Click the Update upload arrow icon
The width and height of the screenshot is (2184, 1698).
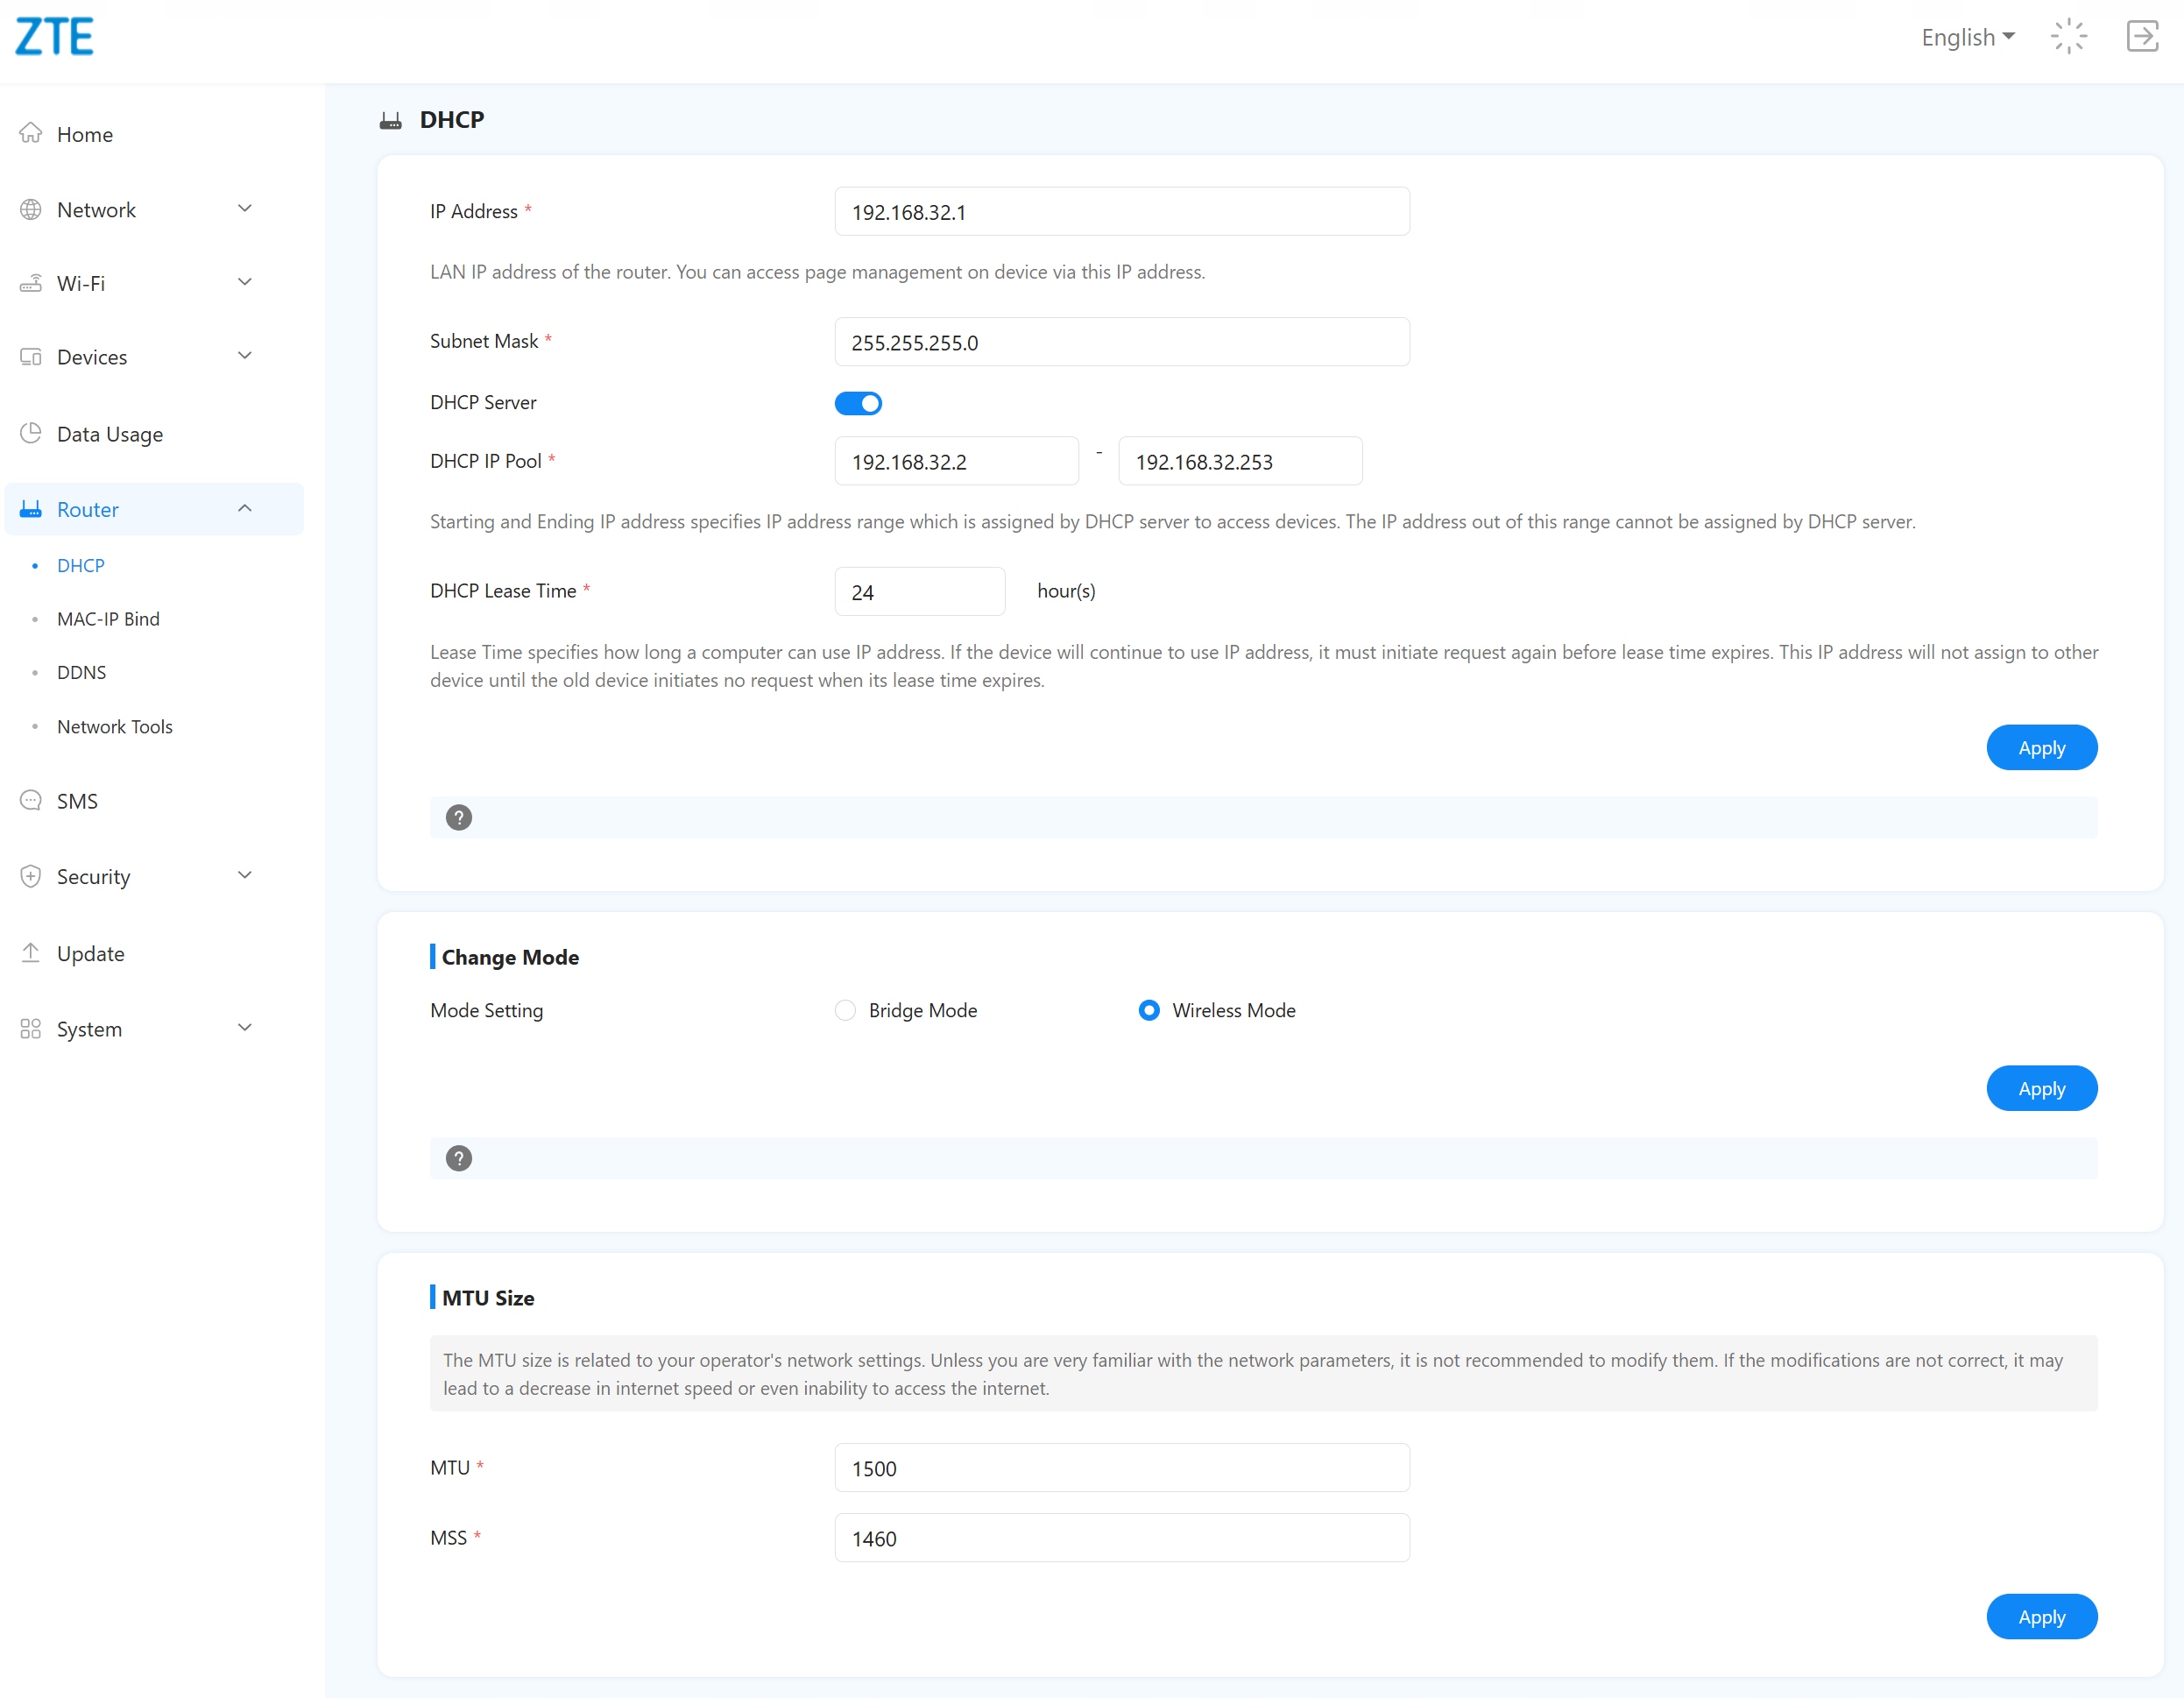coord(31,952)
